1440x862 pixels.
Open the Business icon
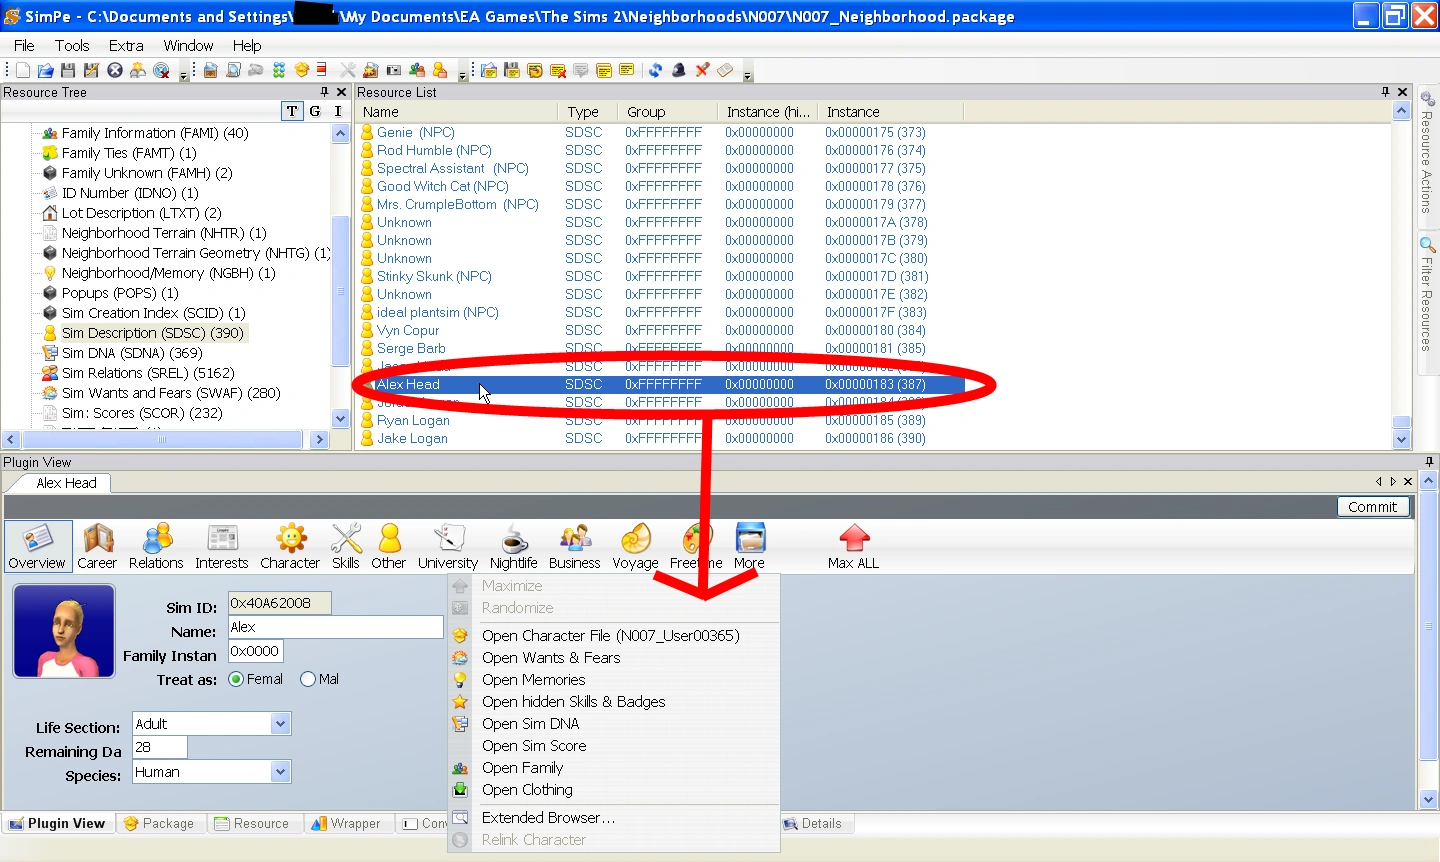575,546
